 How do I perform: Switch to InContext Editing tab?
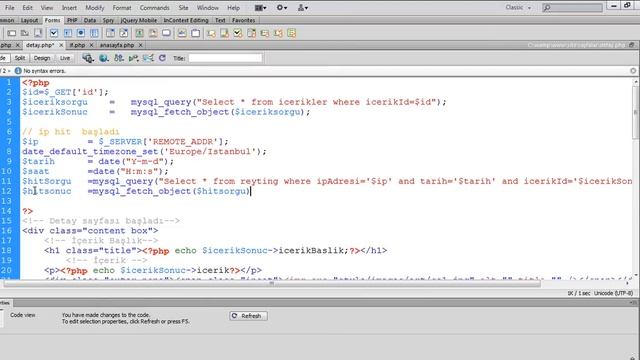click(186, 20)
